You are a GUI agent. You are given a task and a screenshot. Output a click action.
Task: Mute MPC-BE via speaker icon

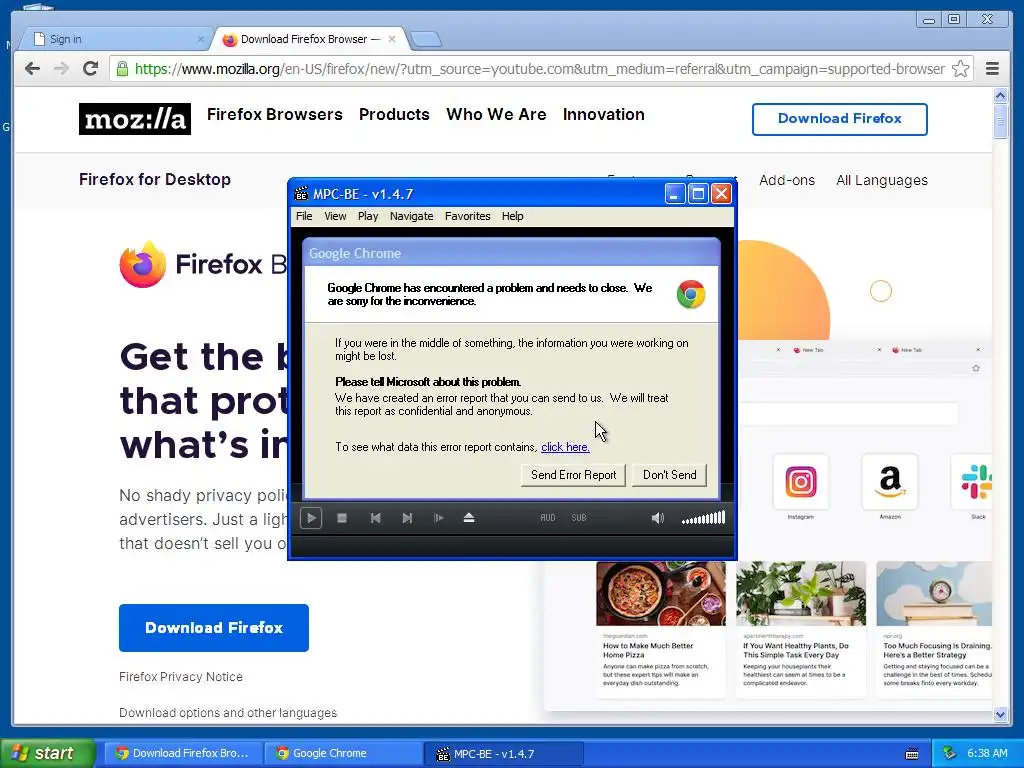coord(658,518)
